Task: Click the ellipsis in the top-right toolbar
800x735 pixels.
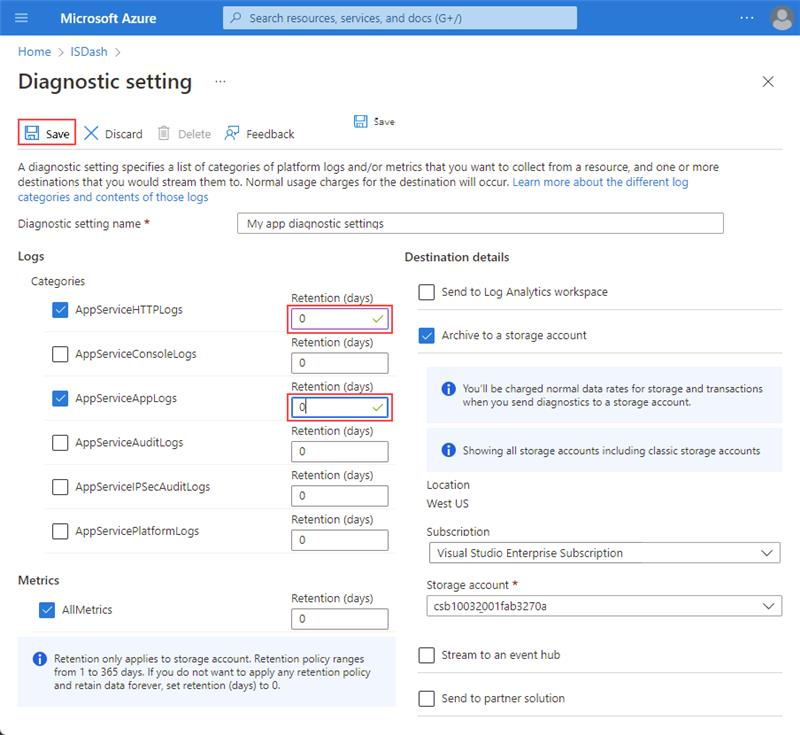Action: [744, 15]
